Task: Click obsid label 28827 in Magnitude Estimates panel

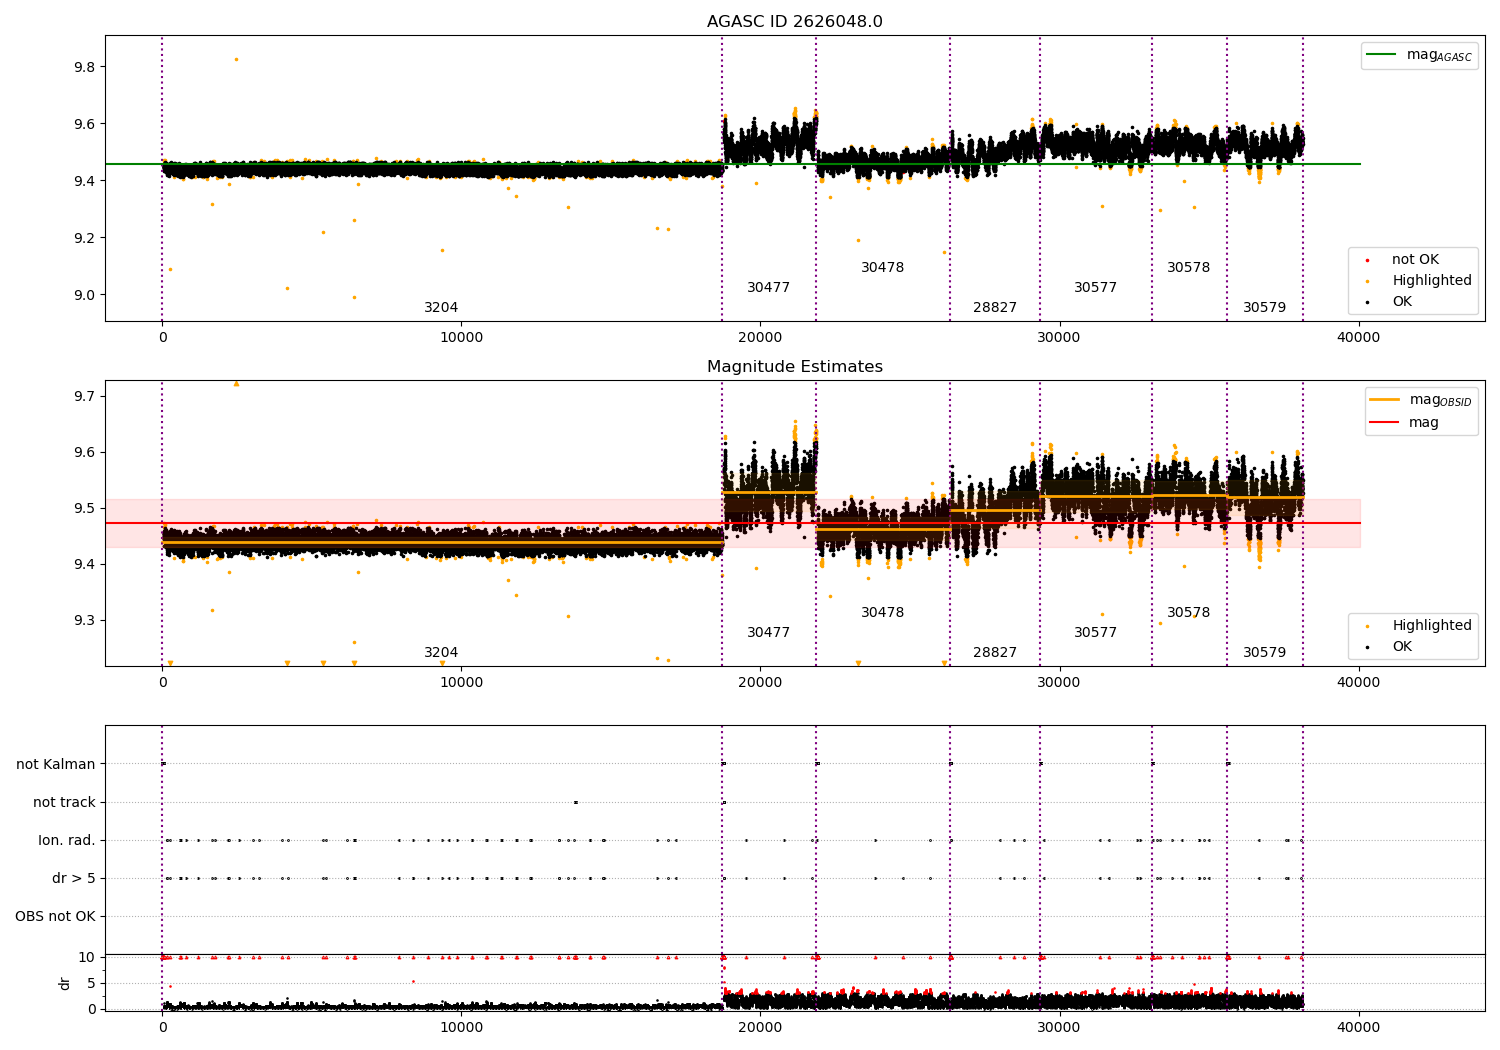Action: tap(995, 653)
